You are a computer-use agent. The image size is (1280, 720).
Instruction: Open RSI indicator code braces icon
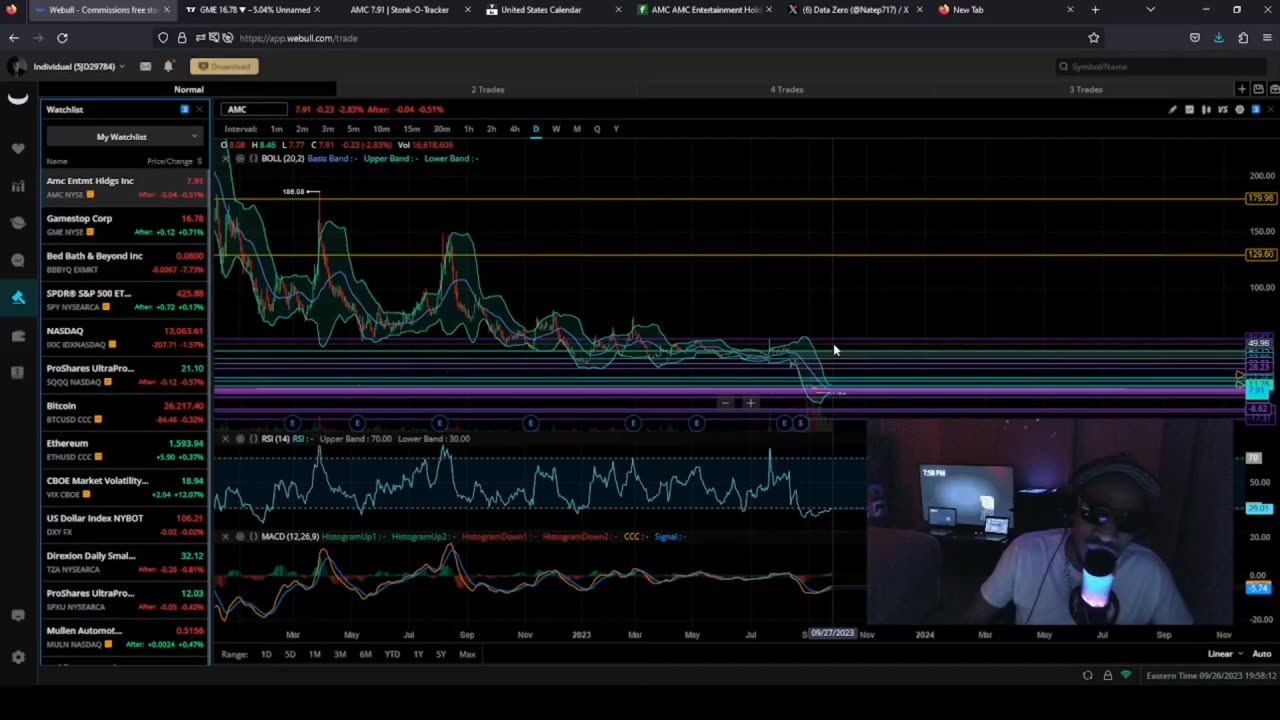pyautogui.click(x=253, y=438)
